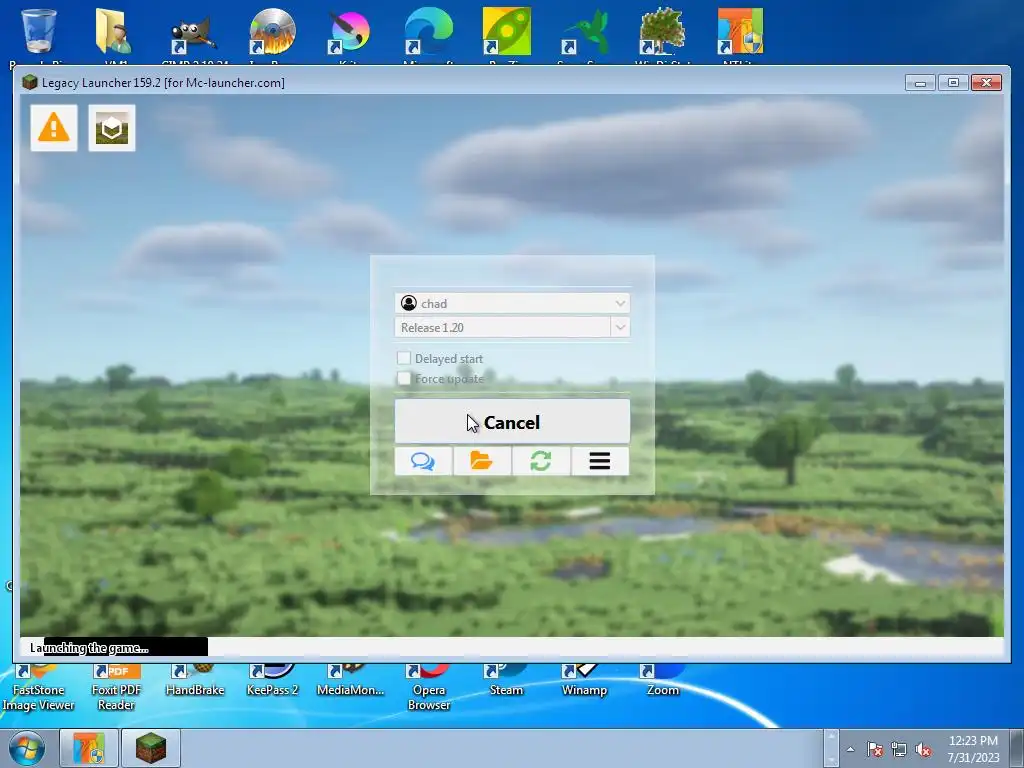Minimize the Legacy Launcher window

pyautogui.click(x=921, y=83)
